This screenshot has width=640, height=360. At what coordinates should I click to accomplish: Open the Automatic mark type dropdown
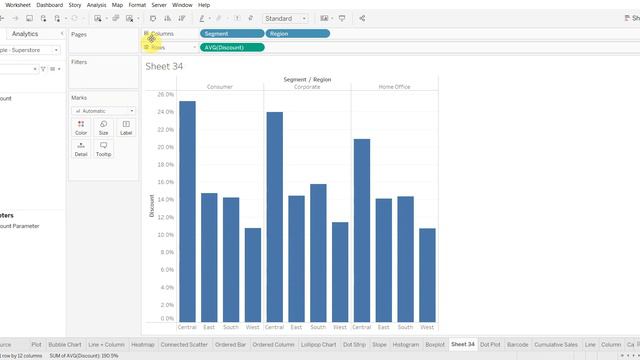[x=103, y=111]
